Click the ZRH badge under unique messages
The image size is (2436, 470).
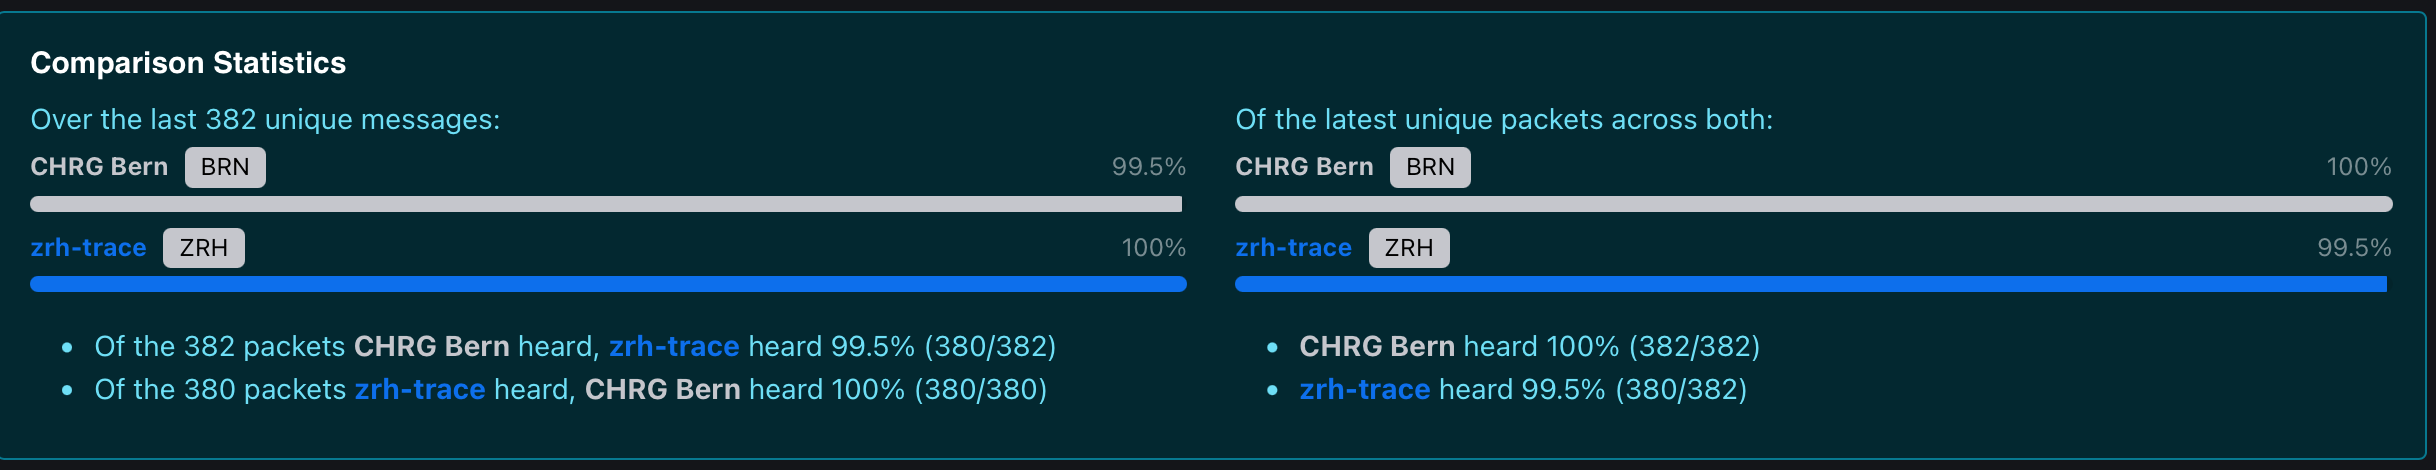(204, 248)
